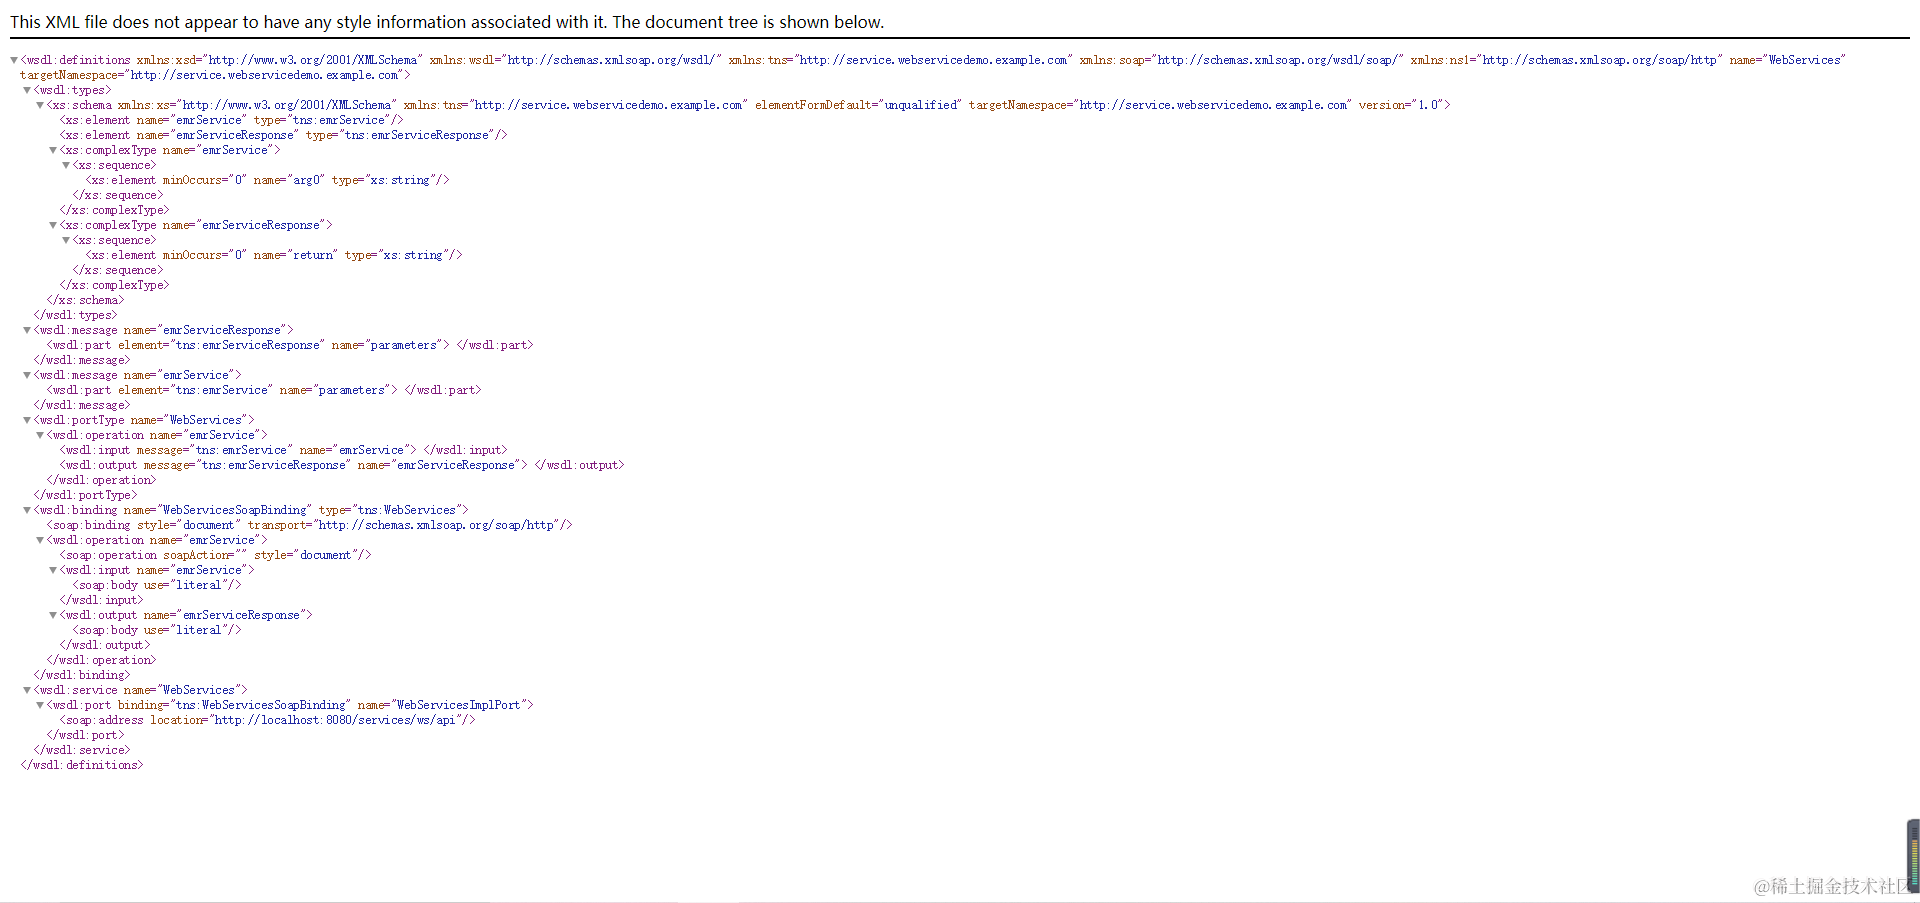Click the closing </wsdl:port> tag

point(85,735)
